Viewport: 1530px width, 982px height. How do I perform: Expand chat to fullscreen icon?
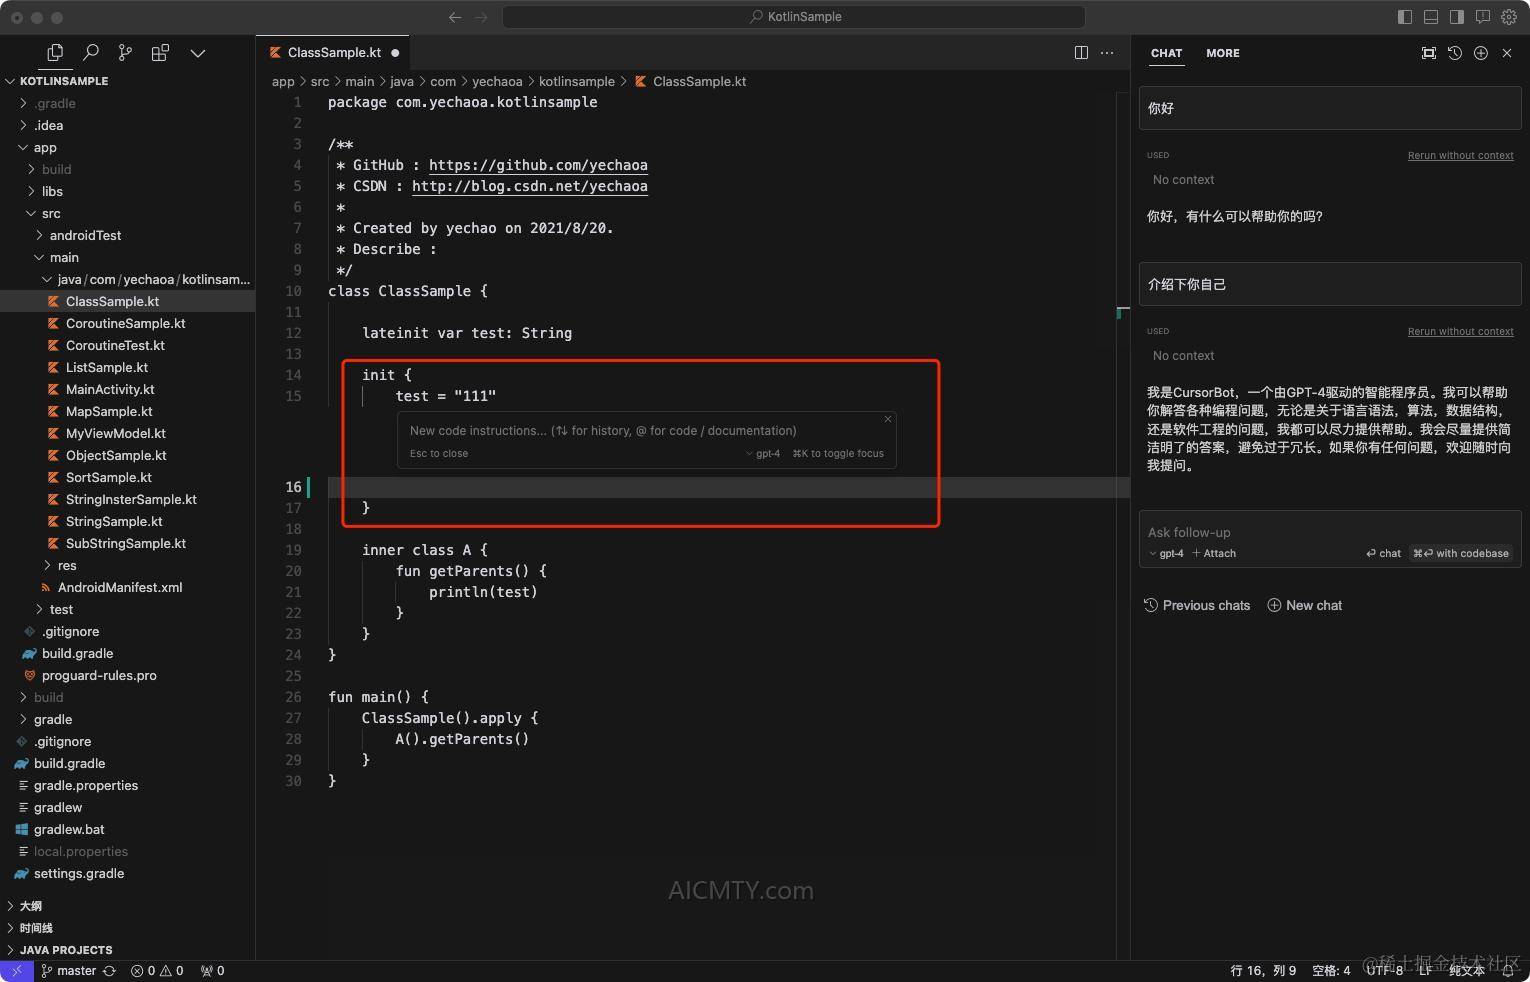1429,53
